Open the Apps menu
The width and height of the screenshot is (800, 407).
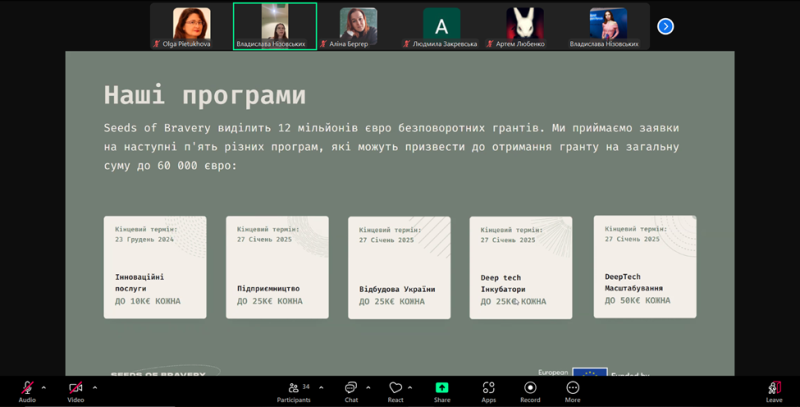coord(488,387)
